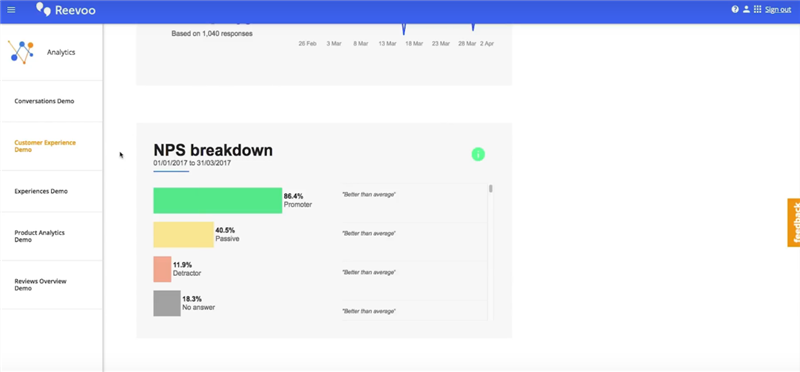
Task: Open Reviews Overview Demo
Action: [40, 285]
